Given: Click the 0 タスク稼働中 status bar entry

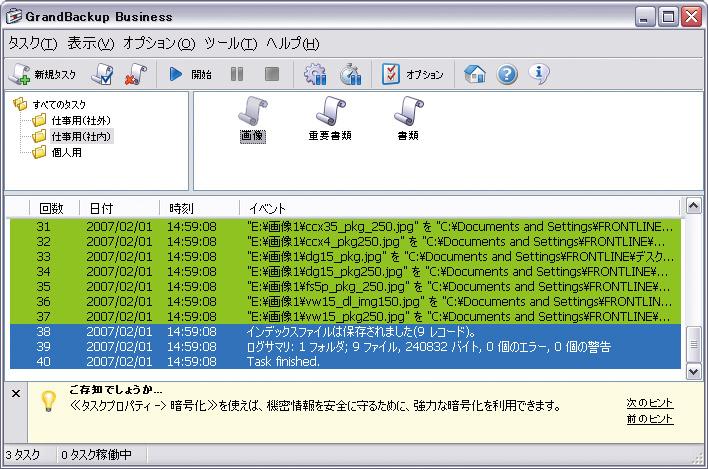Looking at the screenshot, I should 96,455.
